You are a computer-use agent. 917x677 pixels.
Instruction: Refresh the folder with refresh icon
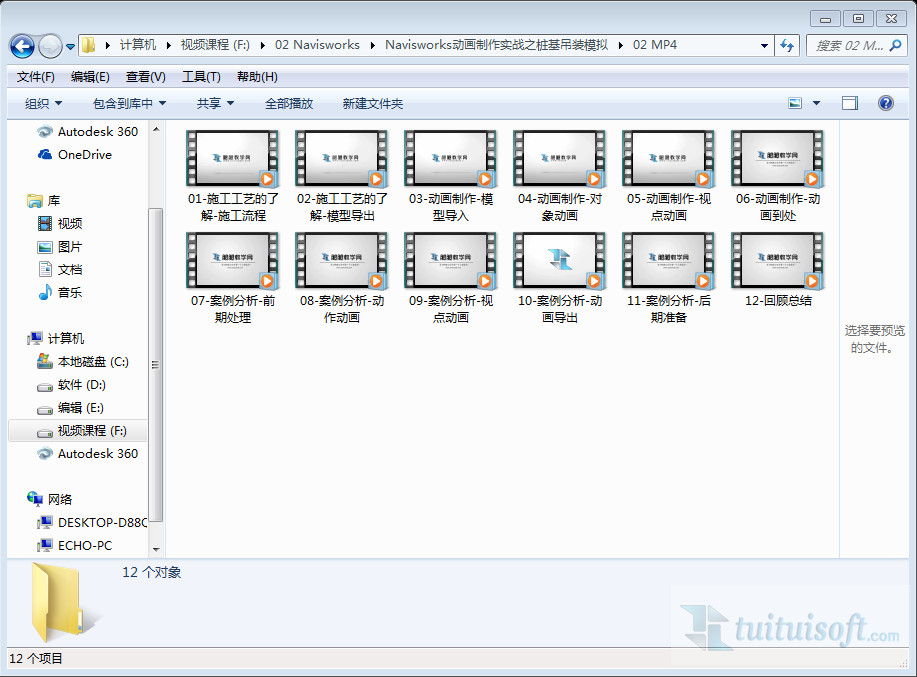(787, 46)
